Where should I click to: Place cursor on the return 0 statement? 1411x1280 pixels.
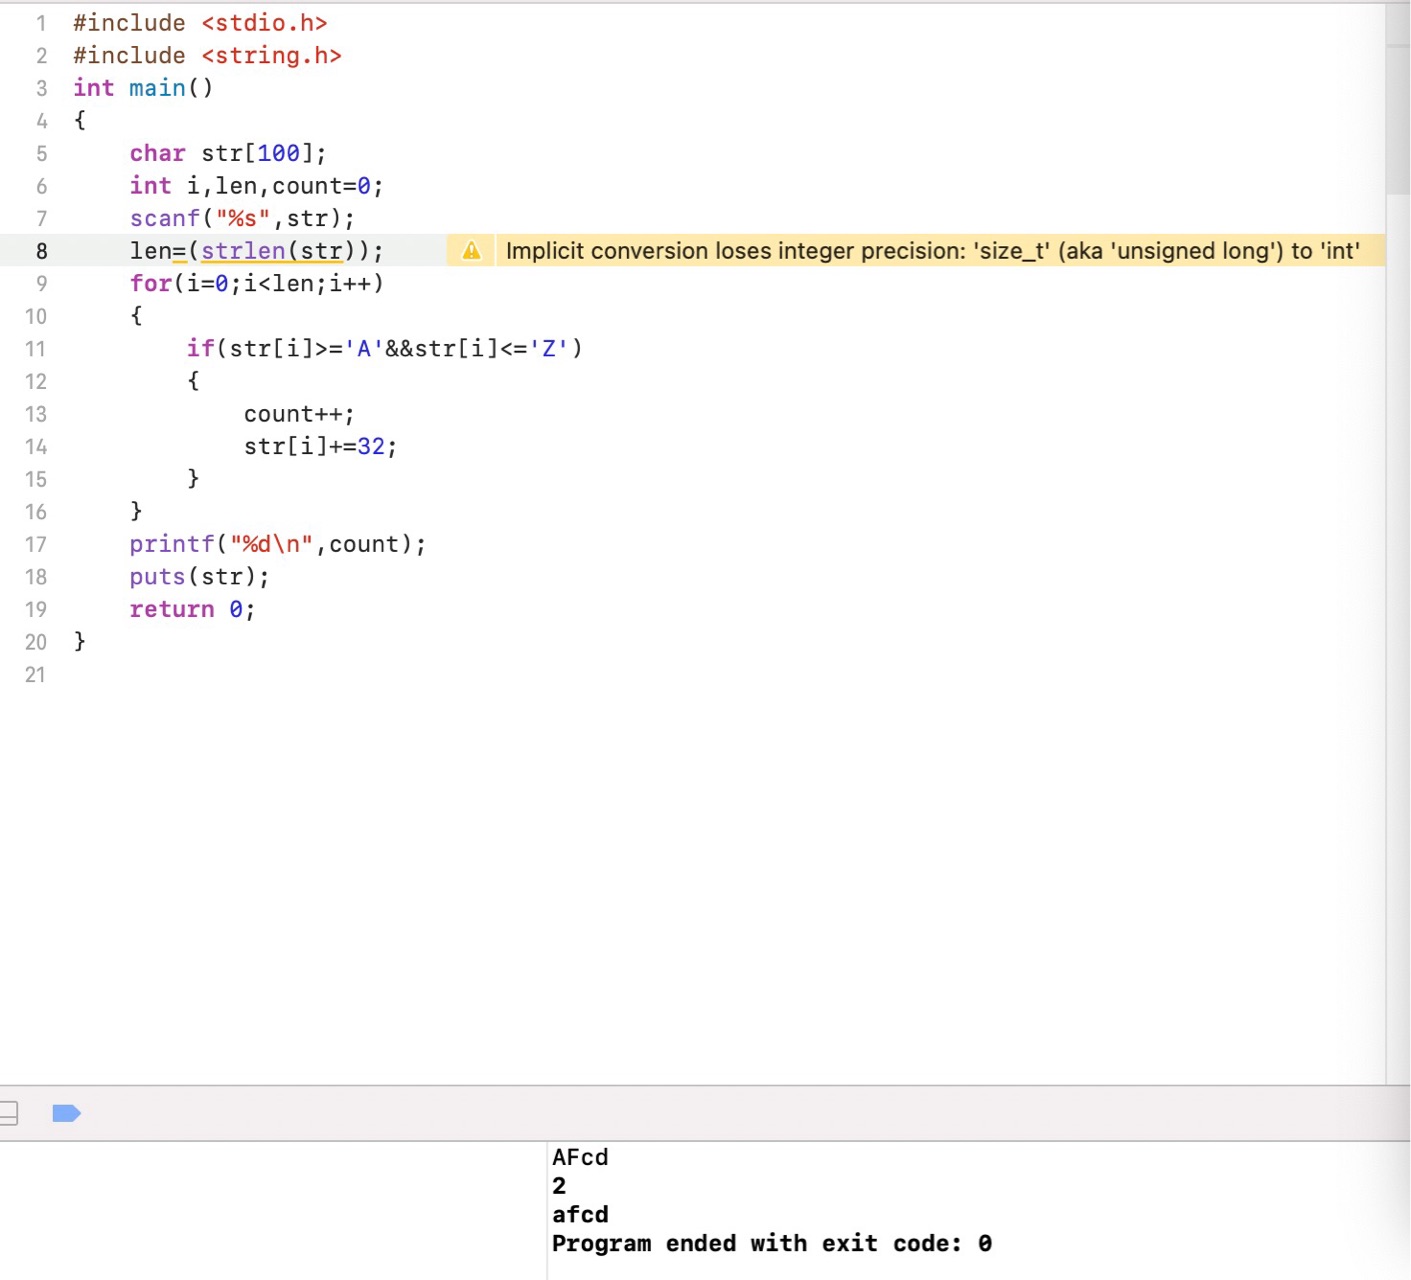pos(191,610)
